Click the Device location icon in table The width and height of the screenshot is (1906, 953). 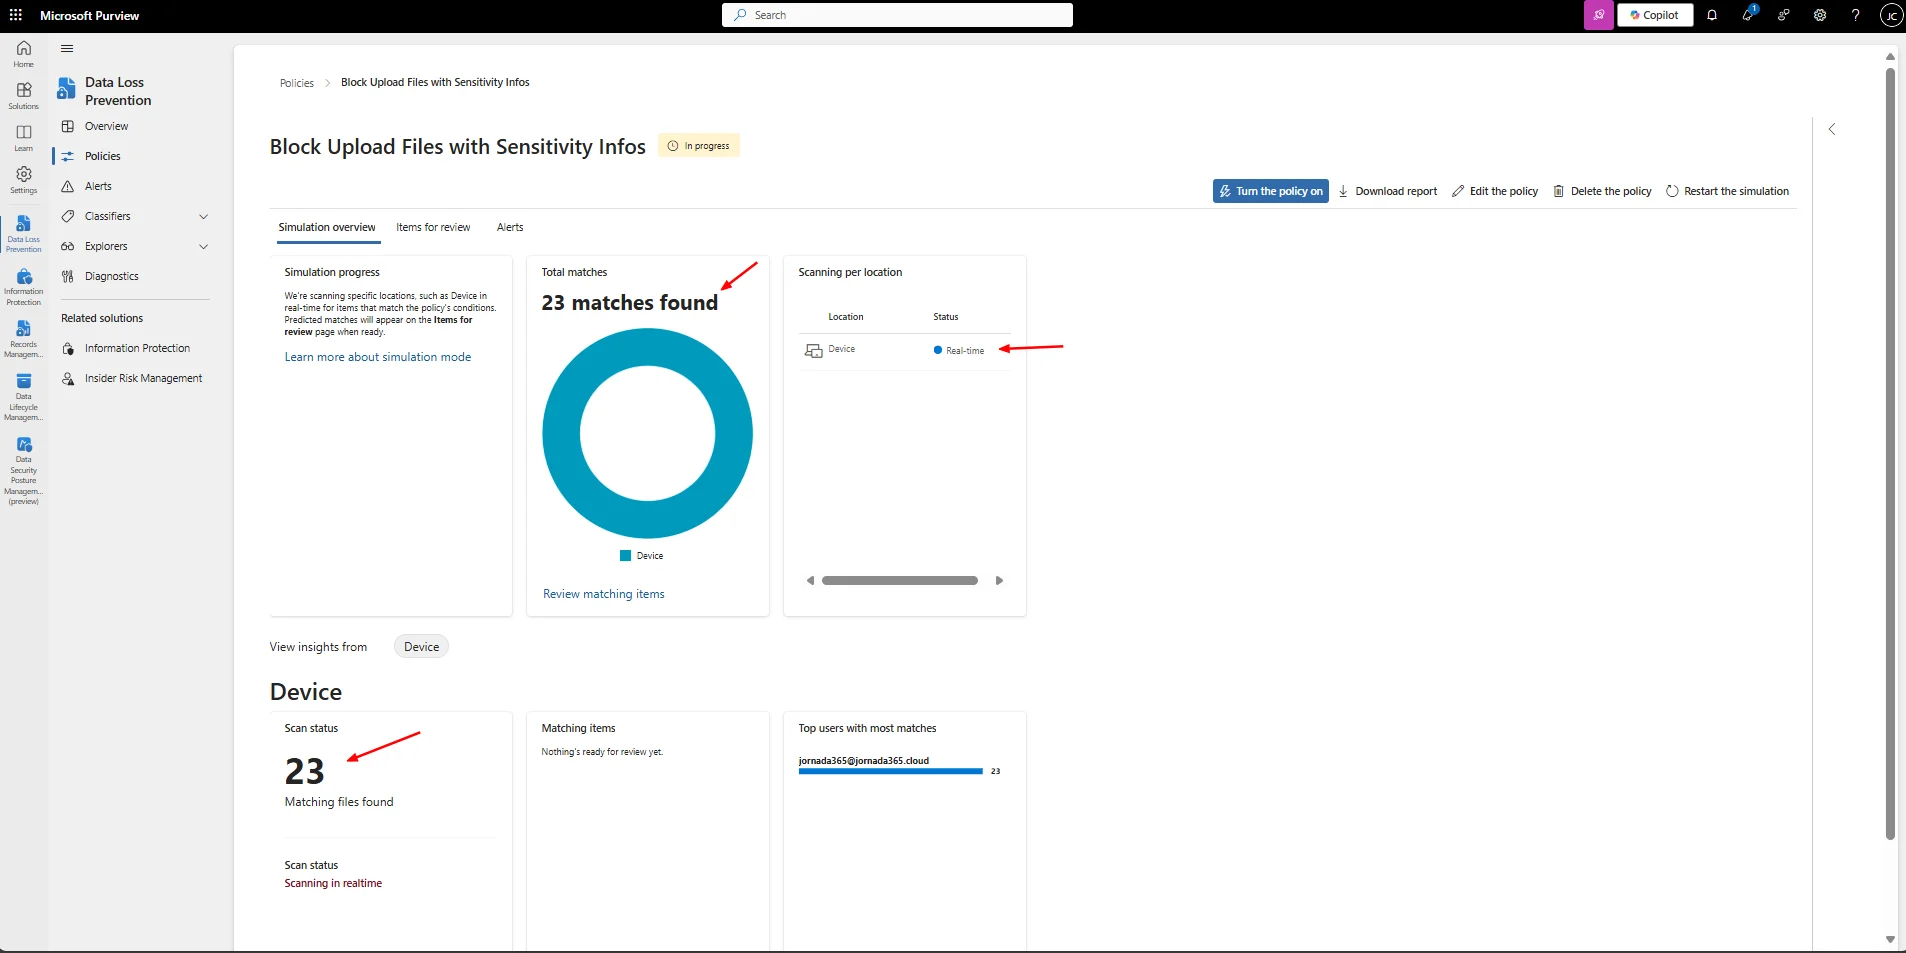[x=813, y=350]
